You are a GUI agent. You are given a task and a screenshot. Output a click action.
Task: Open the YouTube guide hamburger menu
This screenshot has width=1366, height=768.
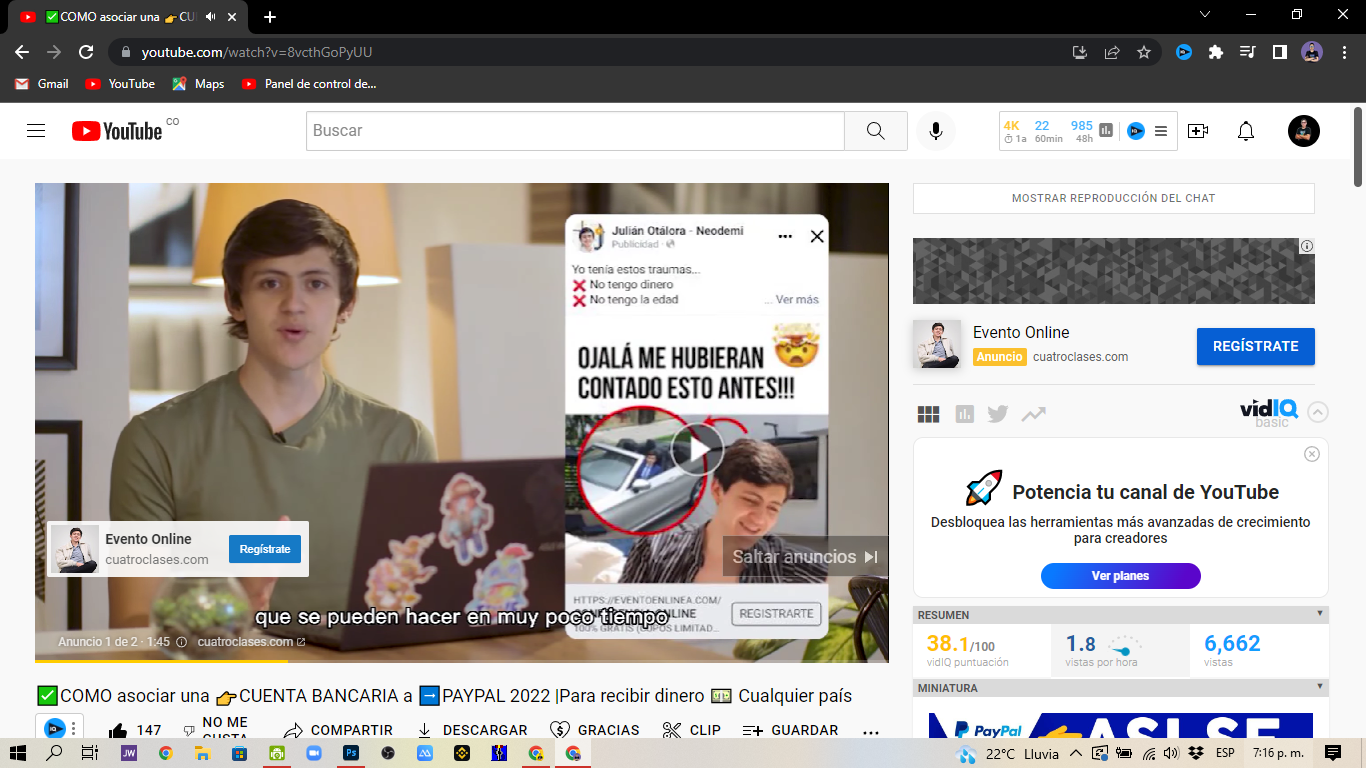click(36, 131)
